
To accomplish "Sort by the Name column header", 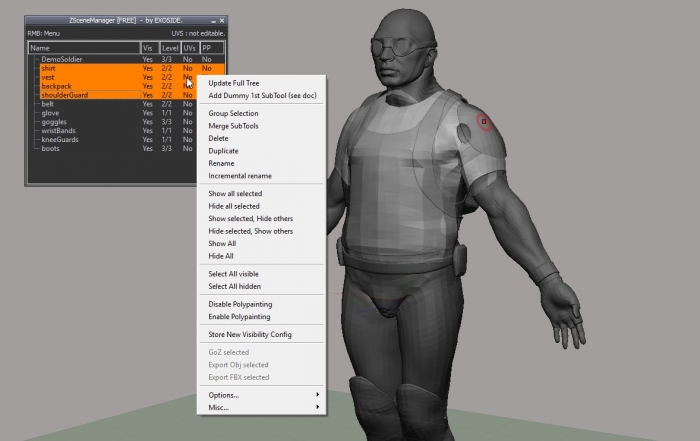I will coord(83,47).
